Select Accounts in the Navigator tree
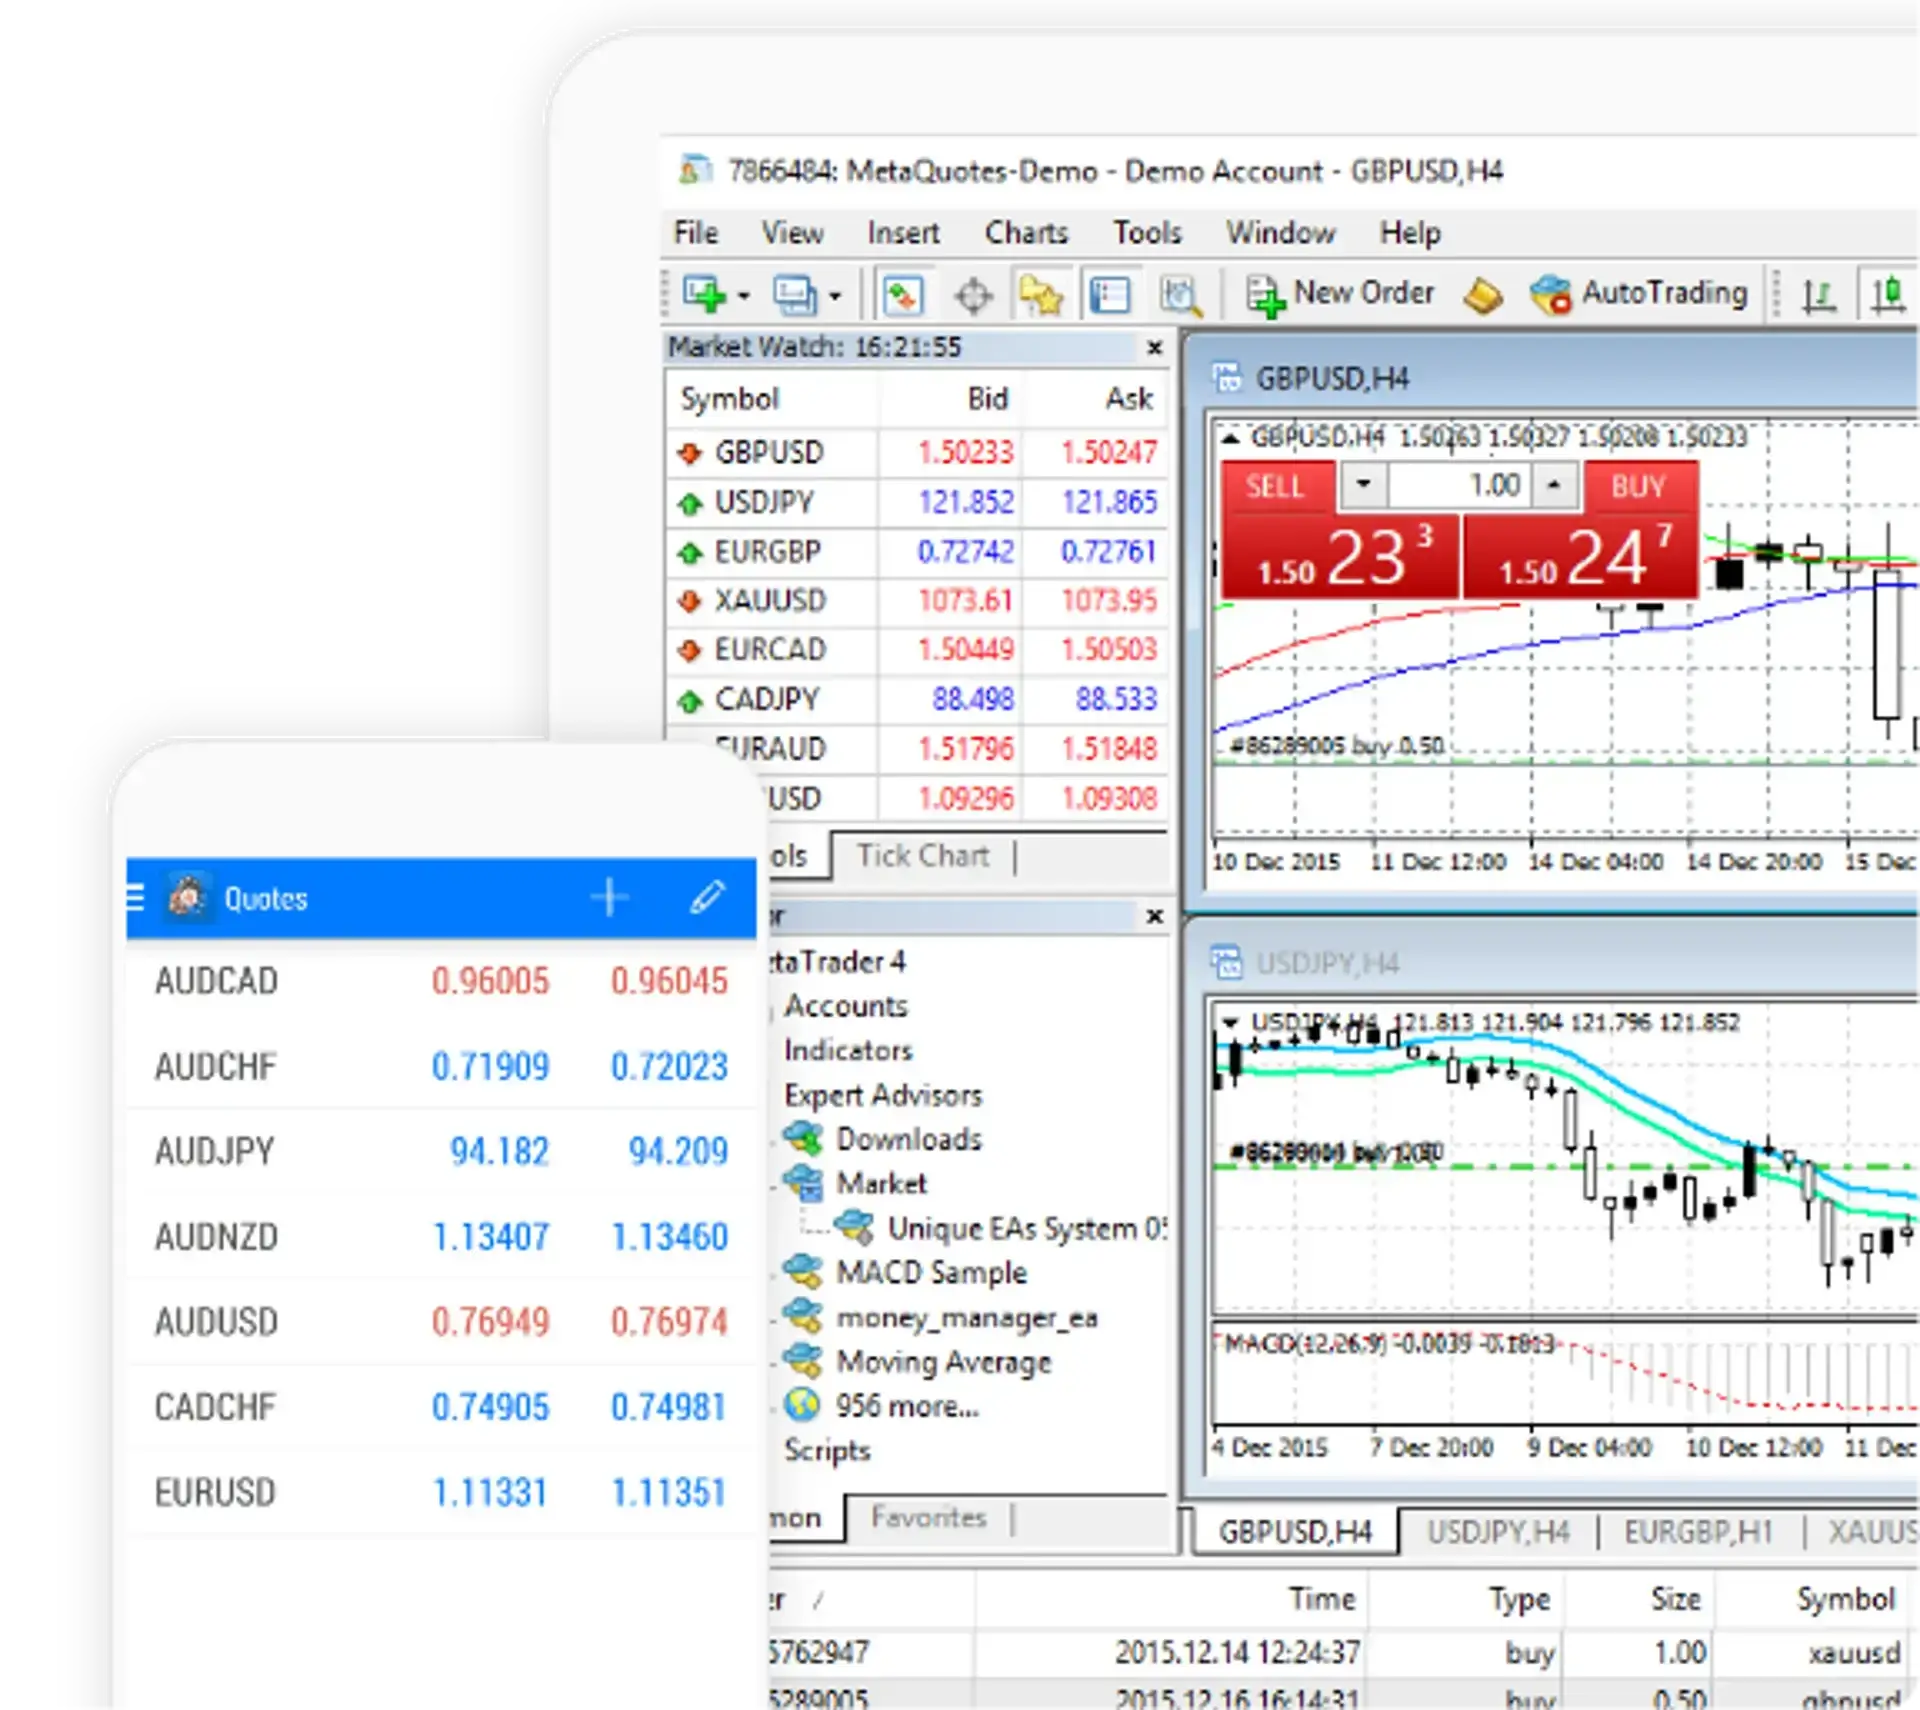1920x1710 pixels. 845,1006
